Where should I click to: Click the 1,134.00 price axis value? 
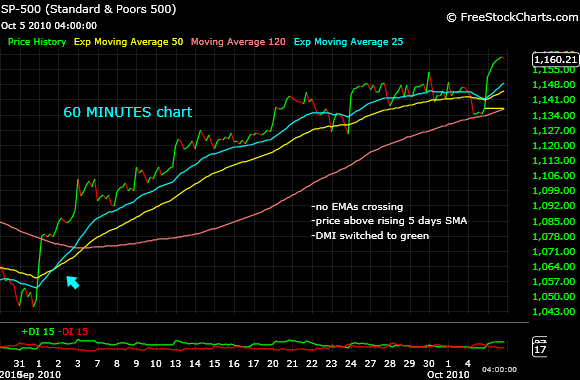[x=554, y=115]
